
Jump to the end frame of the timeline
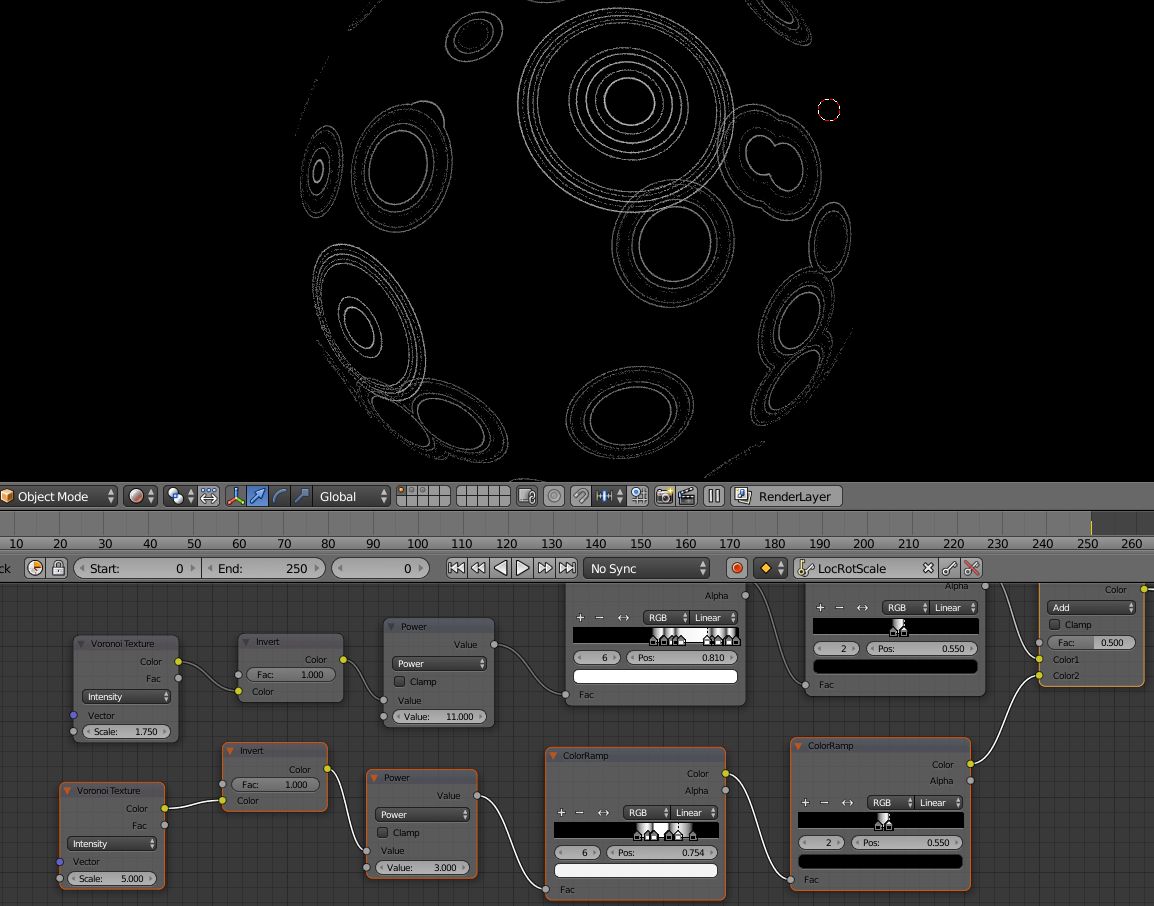pos(567,568)
